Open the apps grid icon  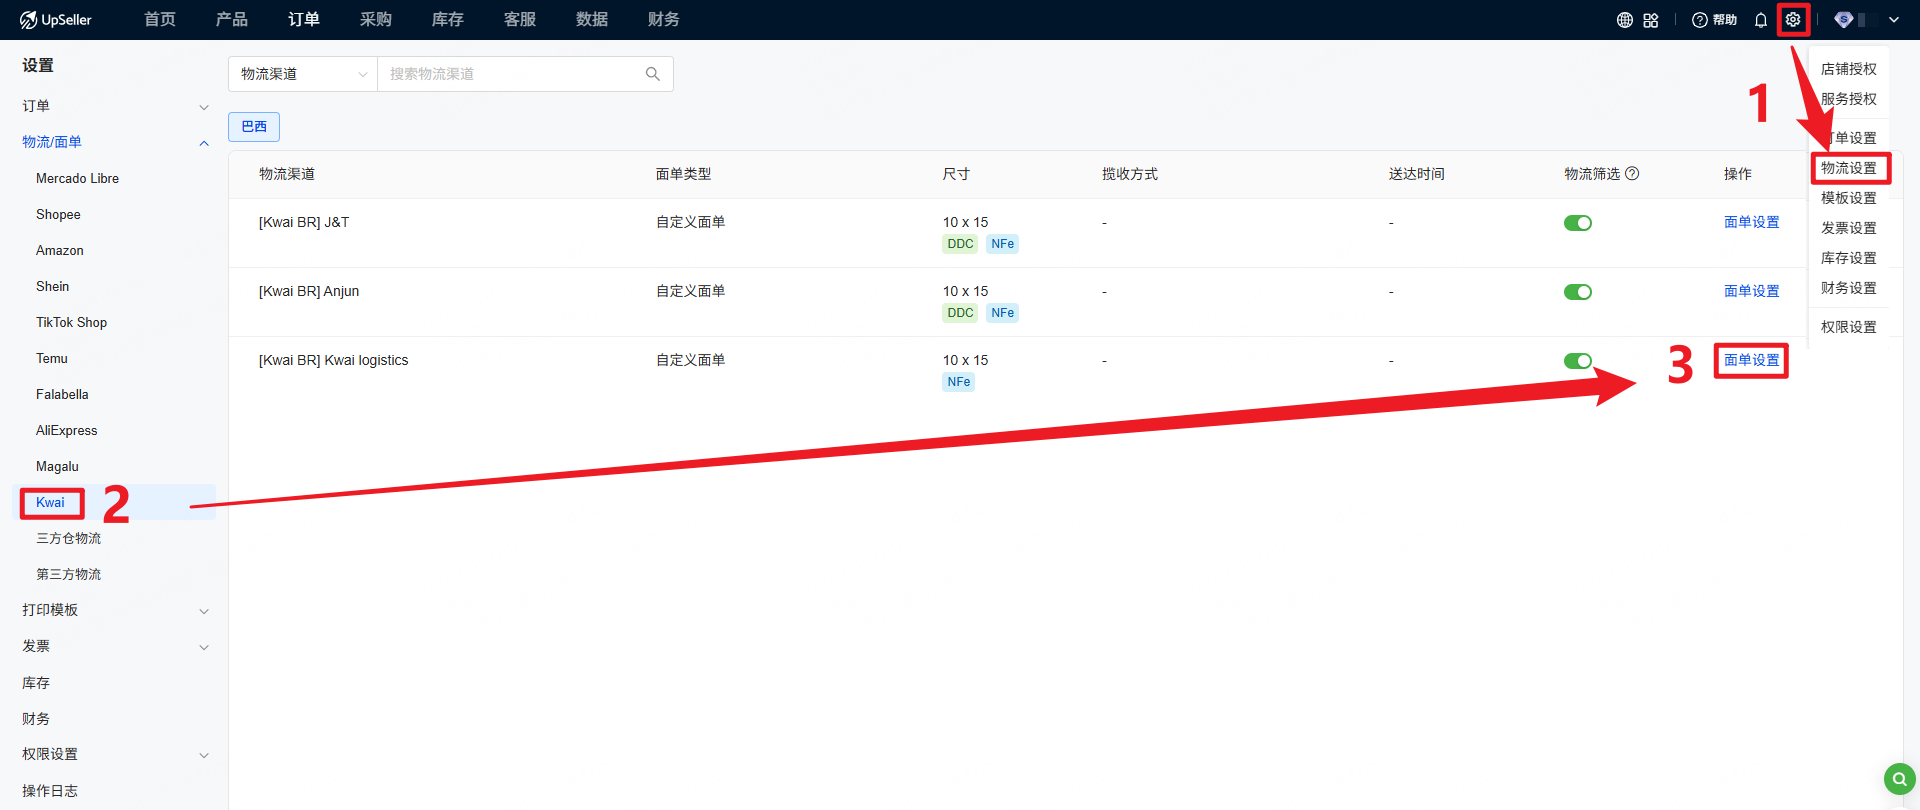(1651, 20)
